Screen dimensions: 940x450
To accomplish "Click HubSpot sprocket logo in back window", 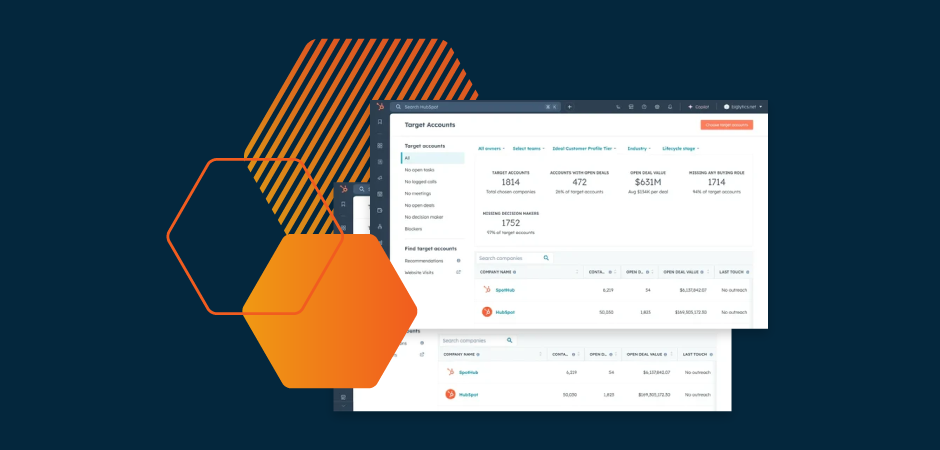I will point(344,189).
